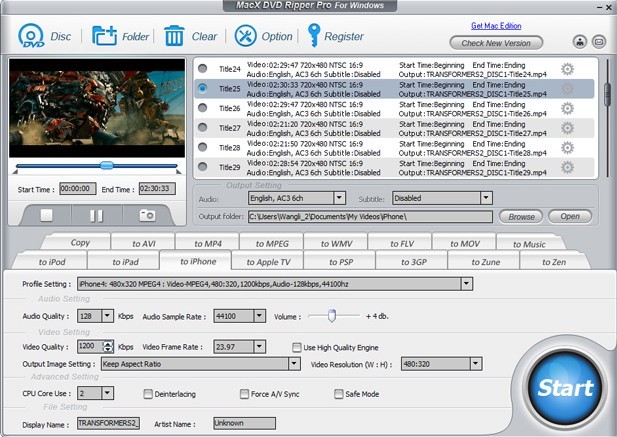Open the Folder import icon
The width and height of the screenshot is (617, 437).
[104, 36]
